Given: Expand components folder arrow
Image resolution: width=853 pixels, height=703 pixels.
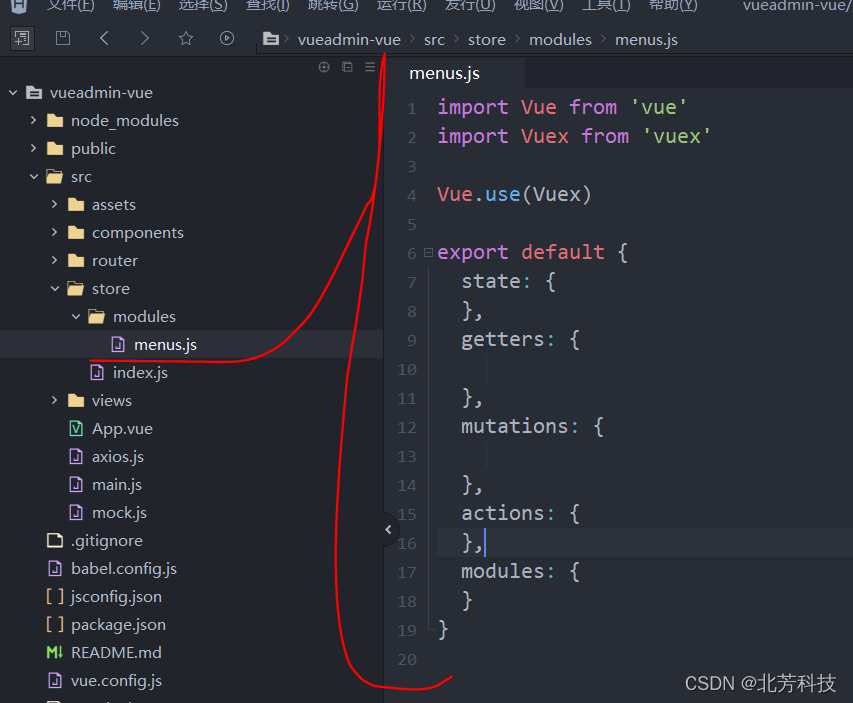Looking at the screenshot, I should click(54, 232).
